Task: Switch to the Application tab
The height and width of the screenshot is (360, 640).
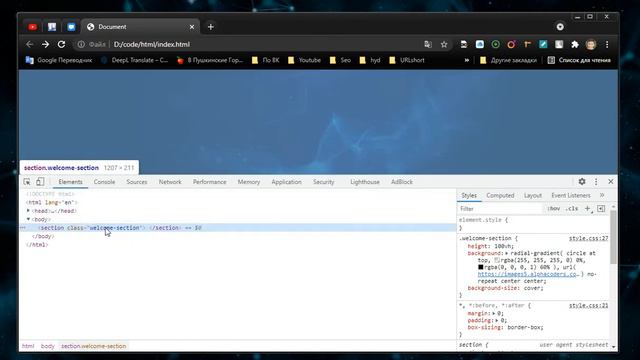Action: pos(287,182)
